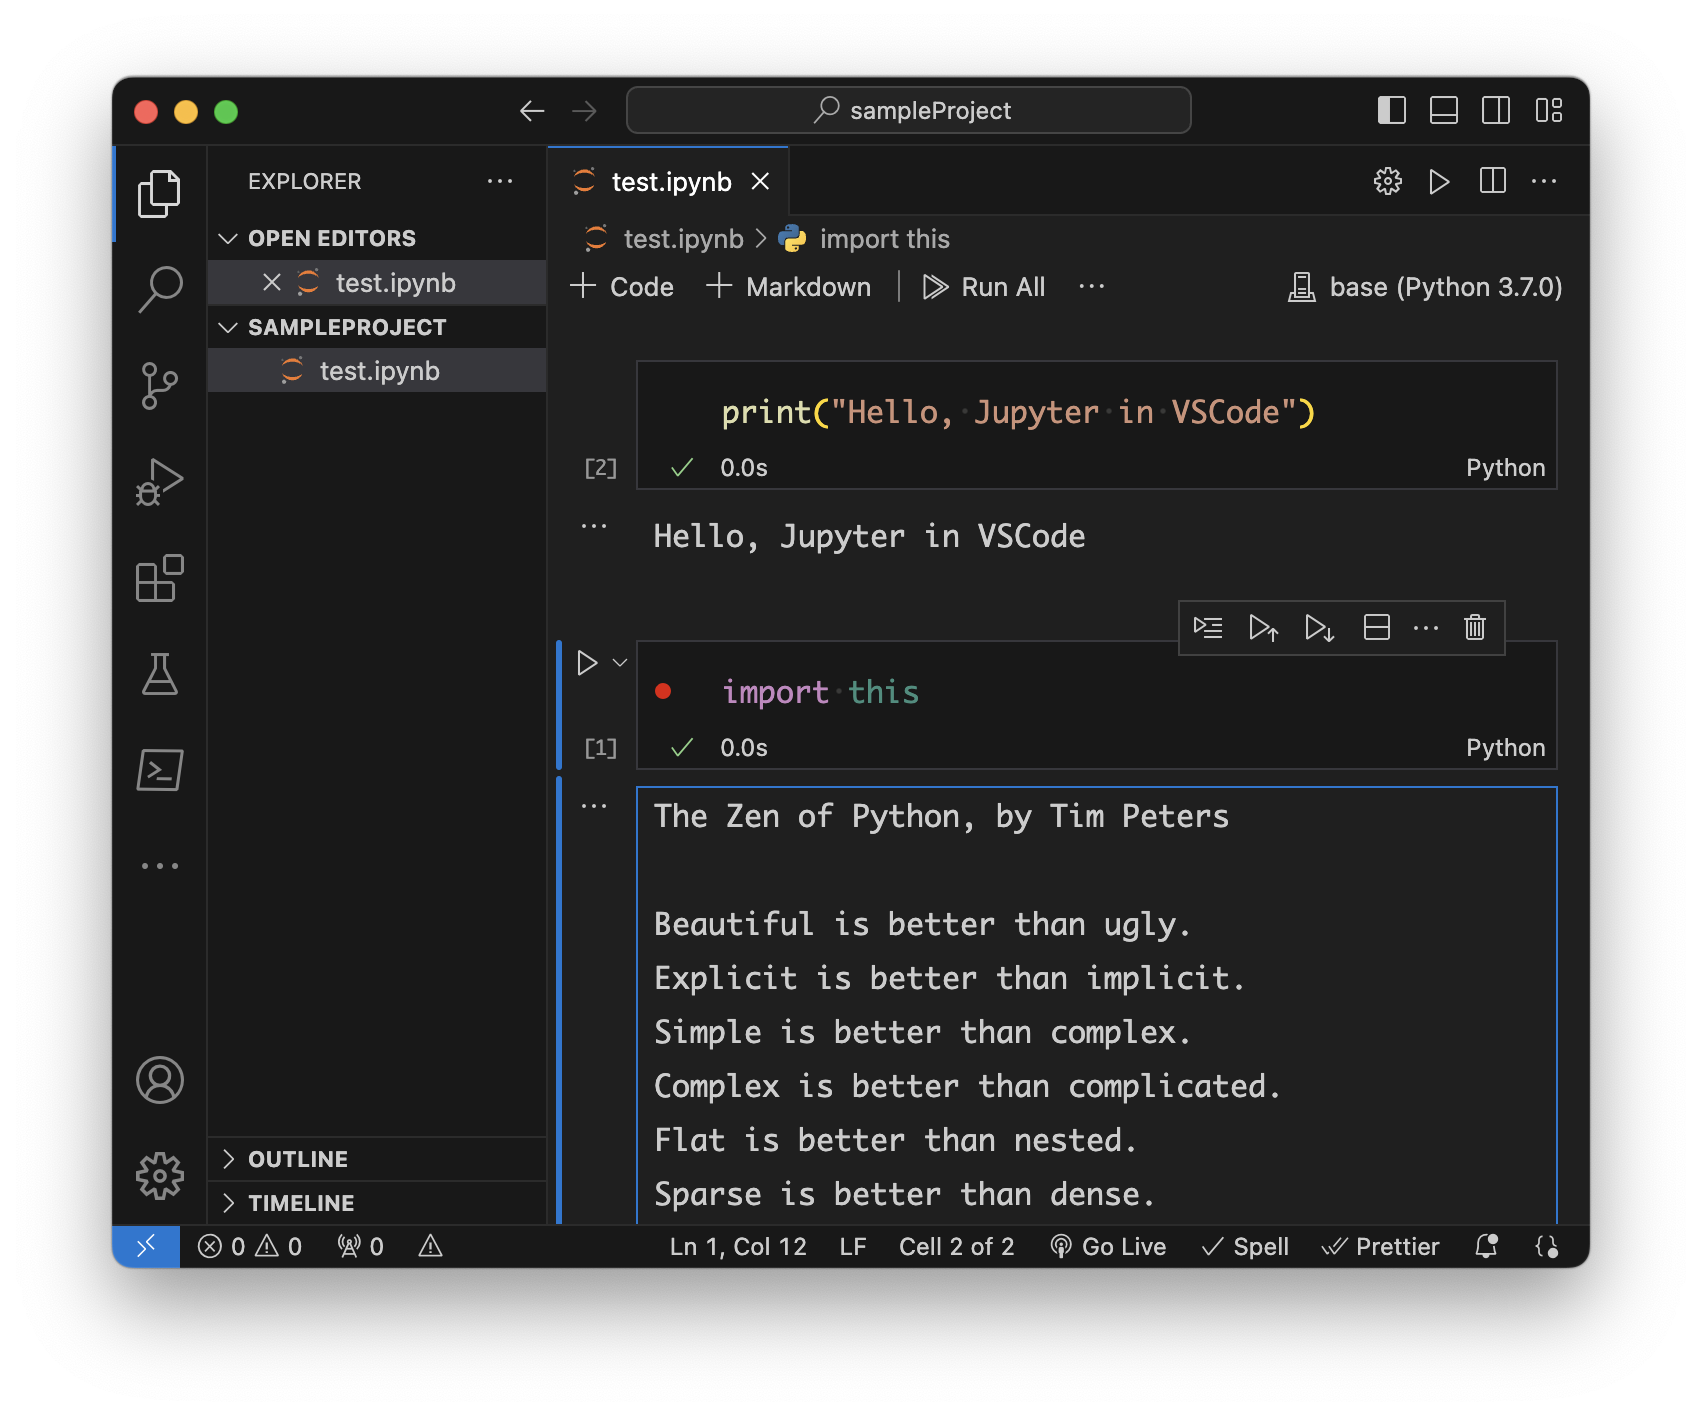Toggle Go Live server from the status bar
The height and width of the screenshot is (1416, 1702).
pos(1108,1246)
